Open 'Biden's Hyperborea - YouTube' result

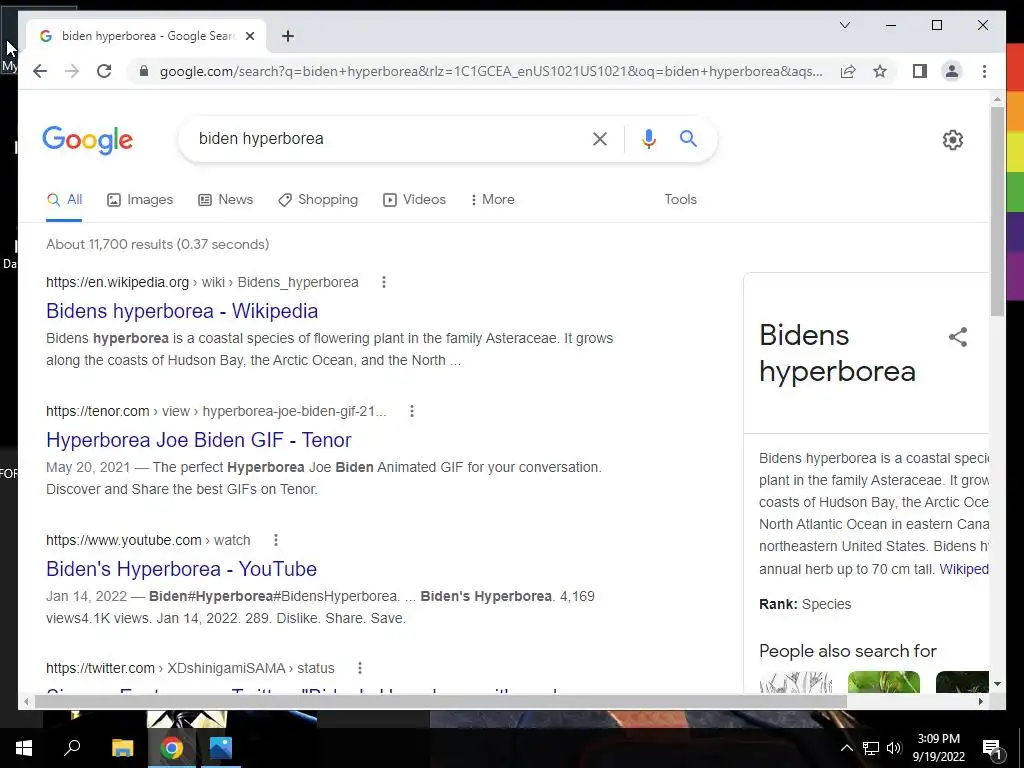[182, 569]
